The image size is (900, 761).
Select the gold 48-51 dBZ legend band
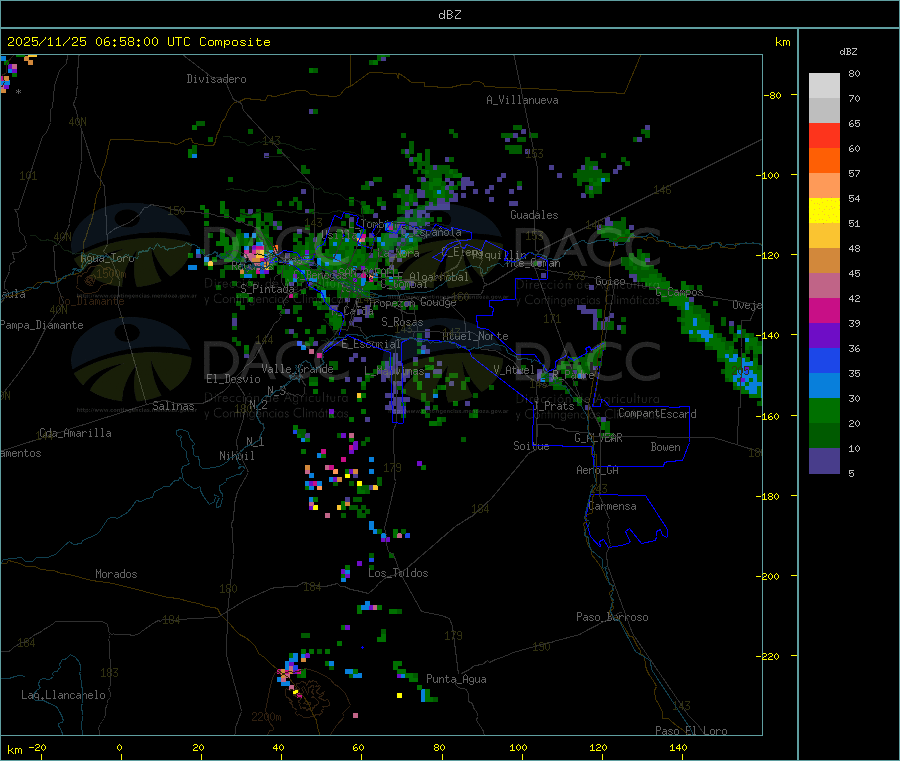(x=824, y=236)
